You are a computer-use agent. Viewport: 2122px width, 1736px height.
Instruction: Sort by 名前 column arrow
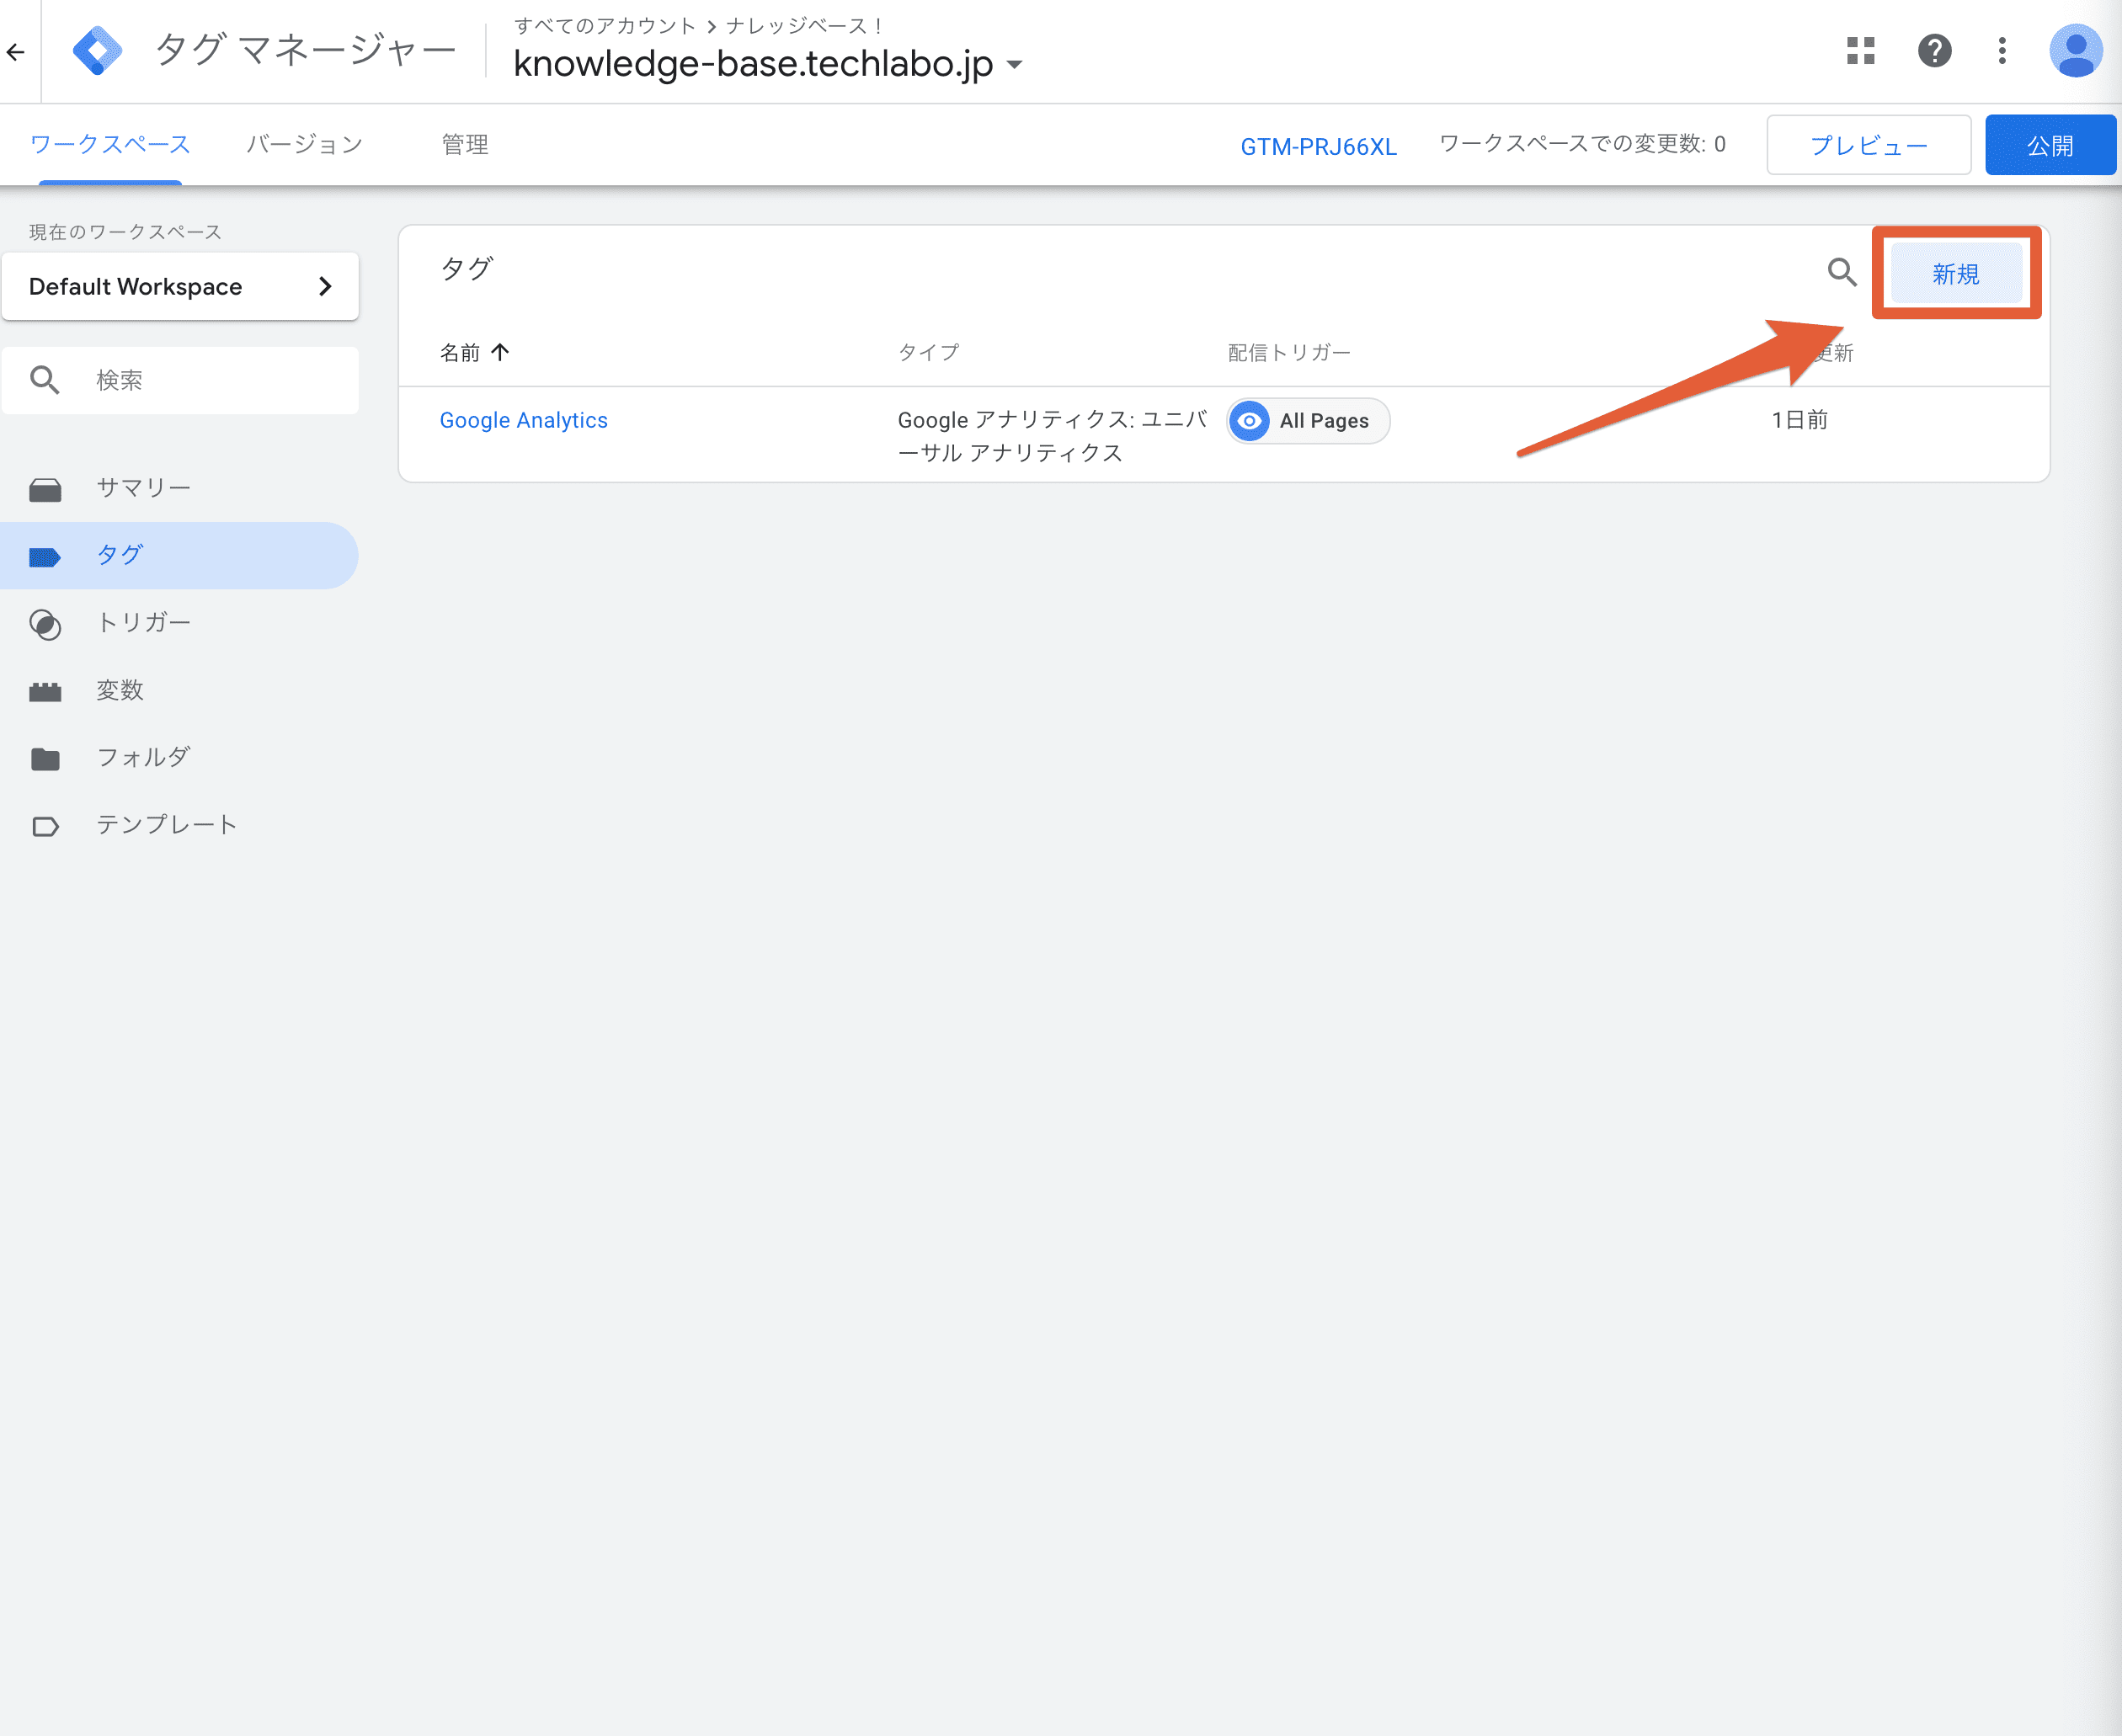(500, 352)
